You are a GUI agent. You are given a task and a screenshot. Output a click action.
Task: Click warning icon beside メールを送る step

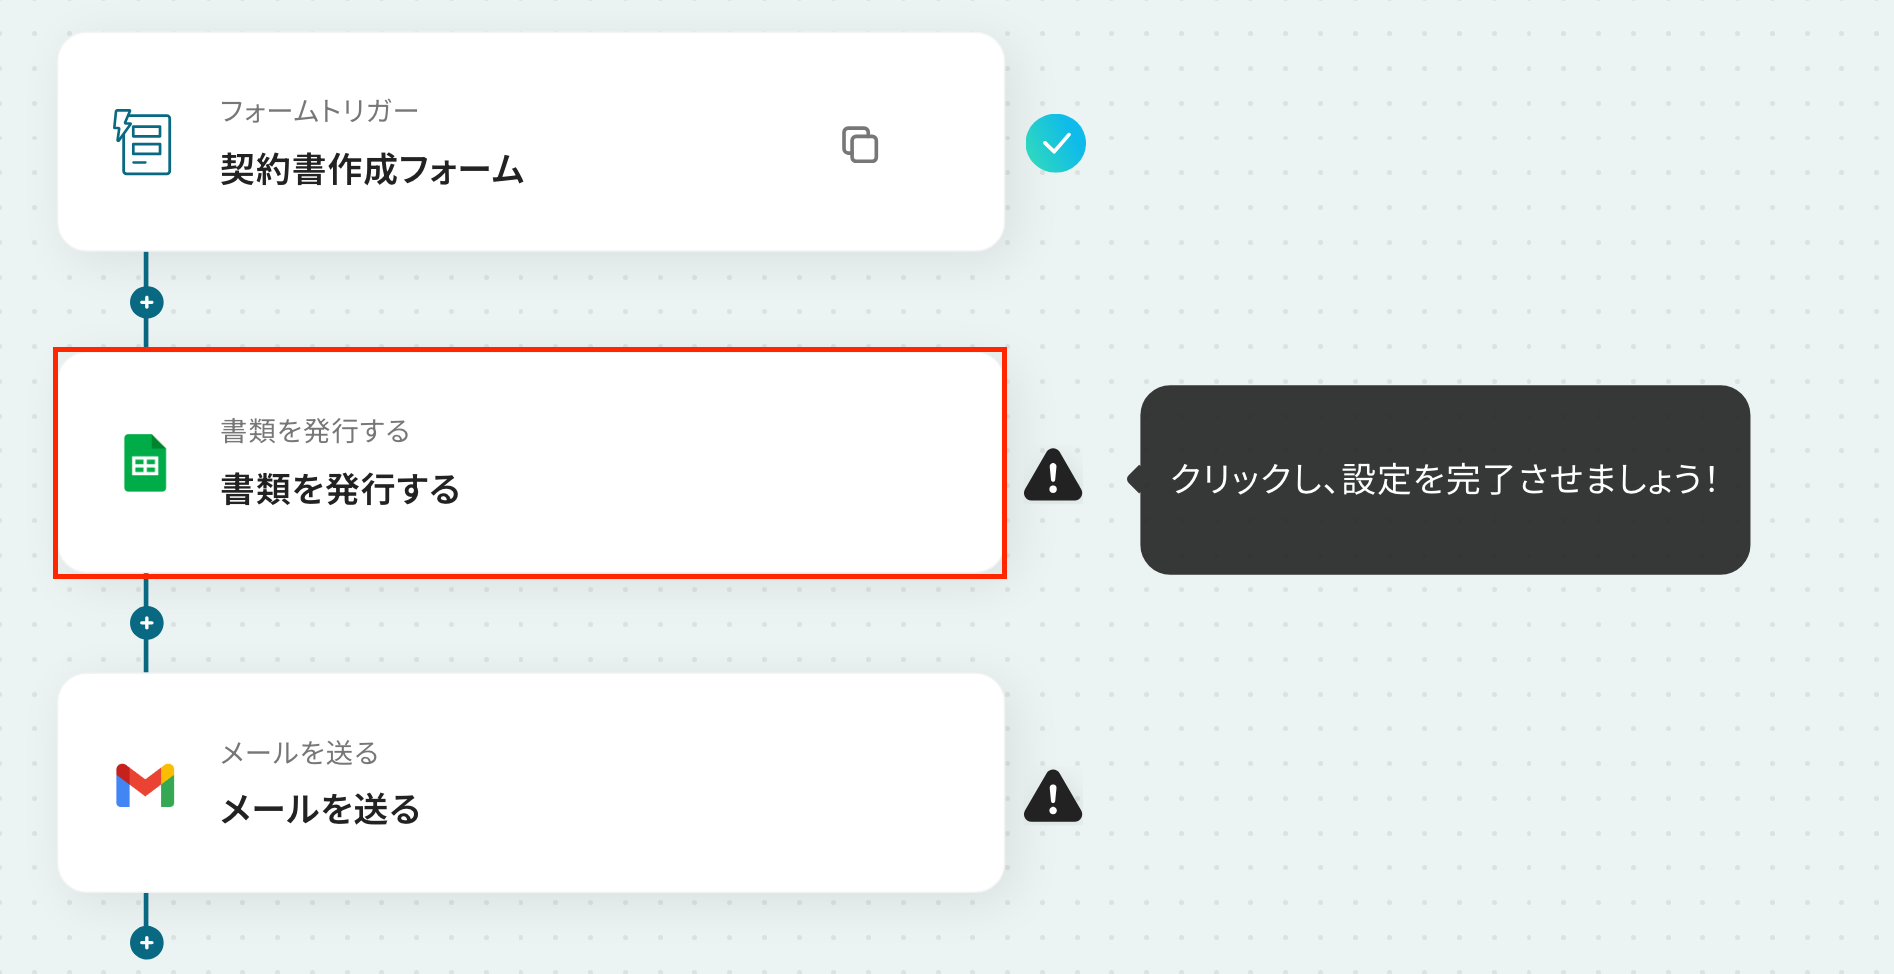coord(1053,797)
